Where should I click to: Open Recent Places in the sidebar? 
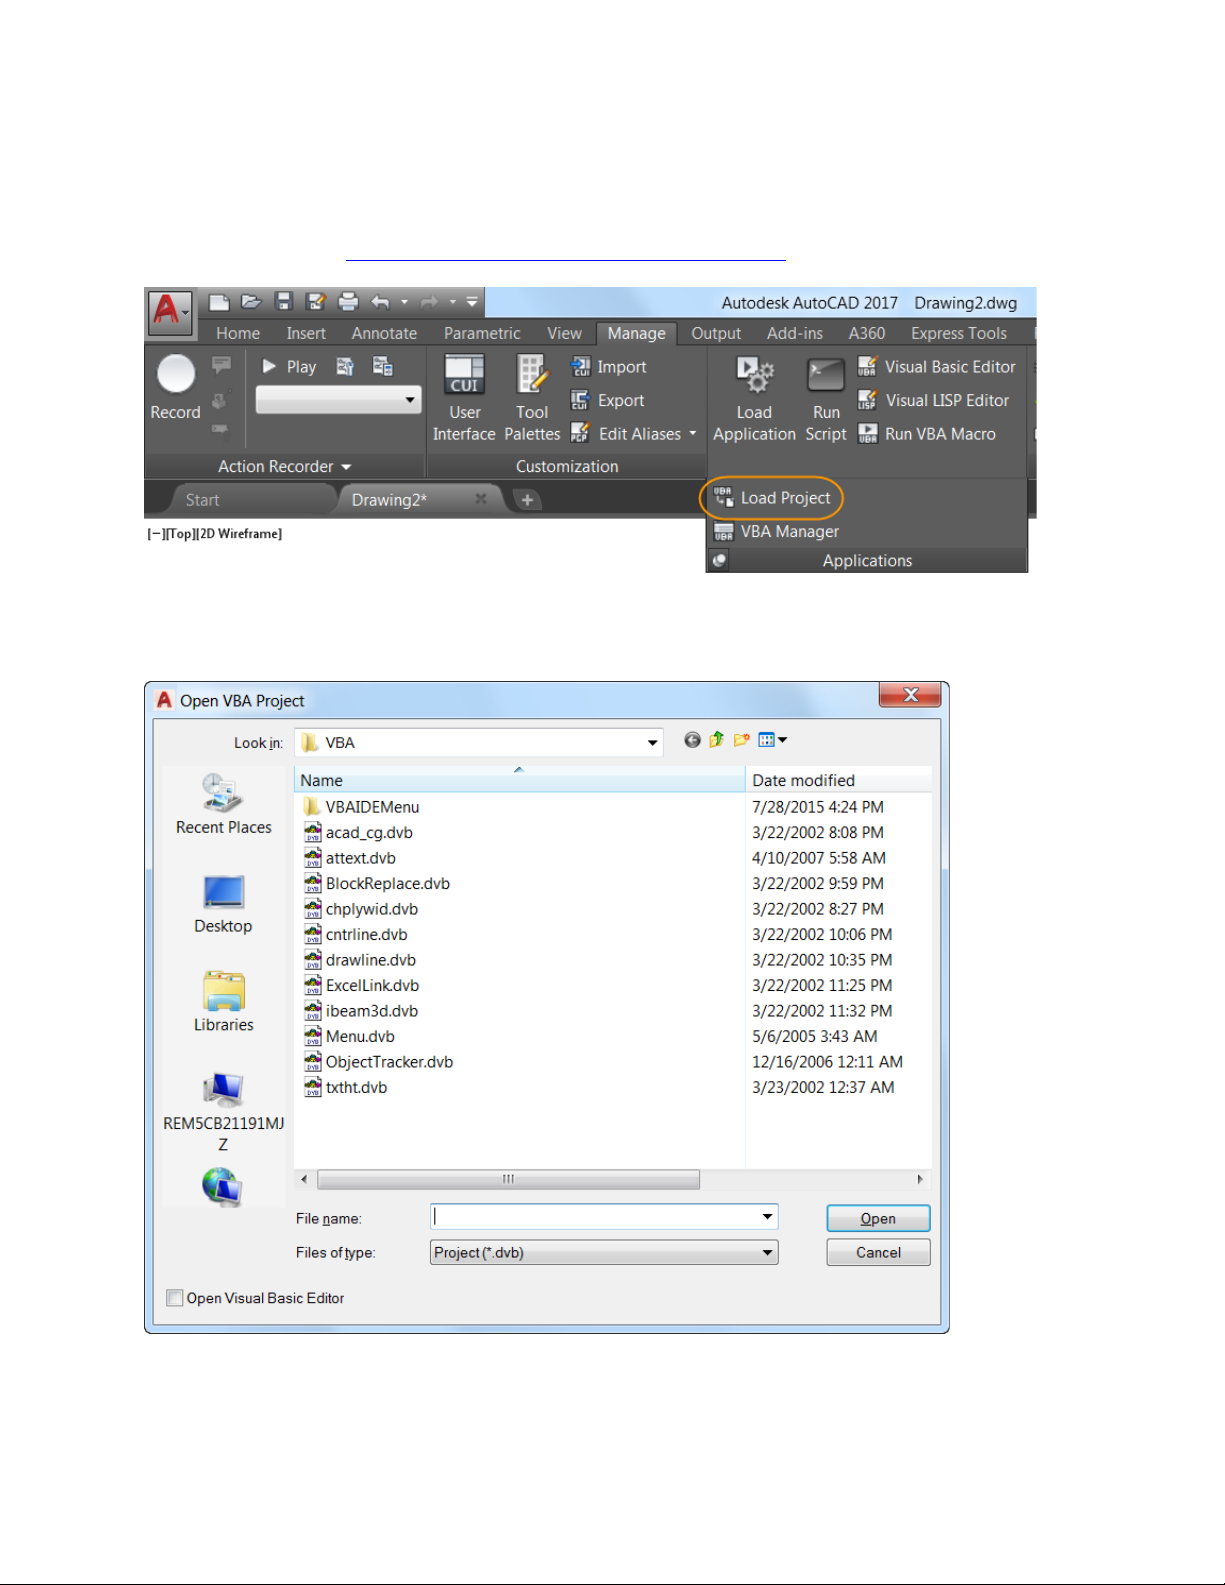click(x=224, y=804)
